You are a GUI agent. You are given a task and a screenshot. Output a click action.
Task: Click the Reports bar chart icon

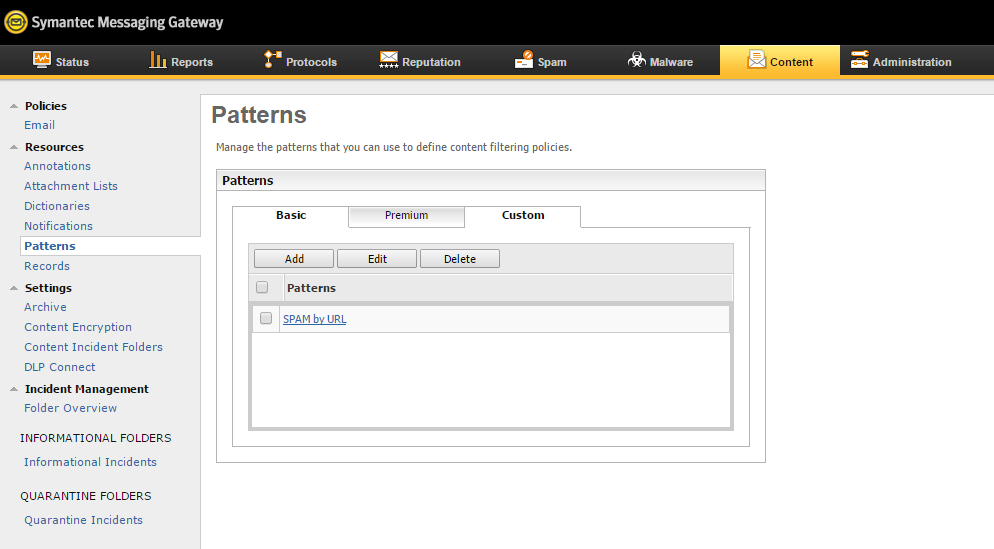[158, 60]
